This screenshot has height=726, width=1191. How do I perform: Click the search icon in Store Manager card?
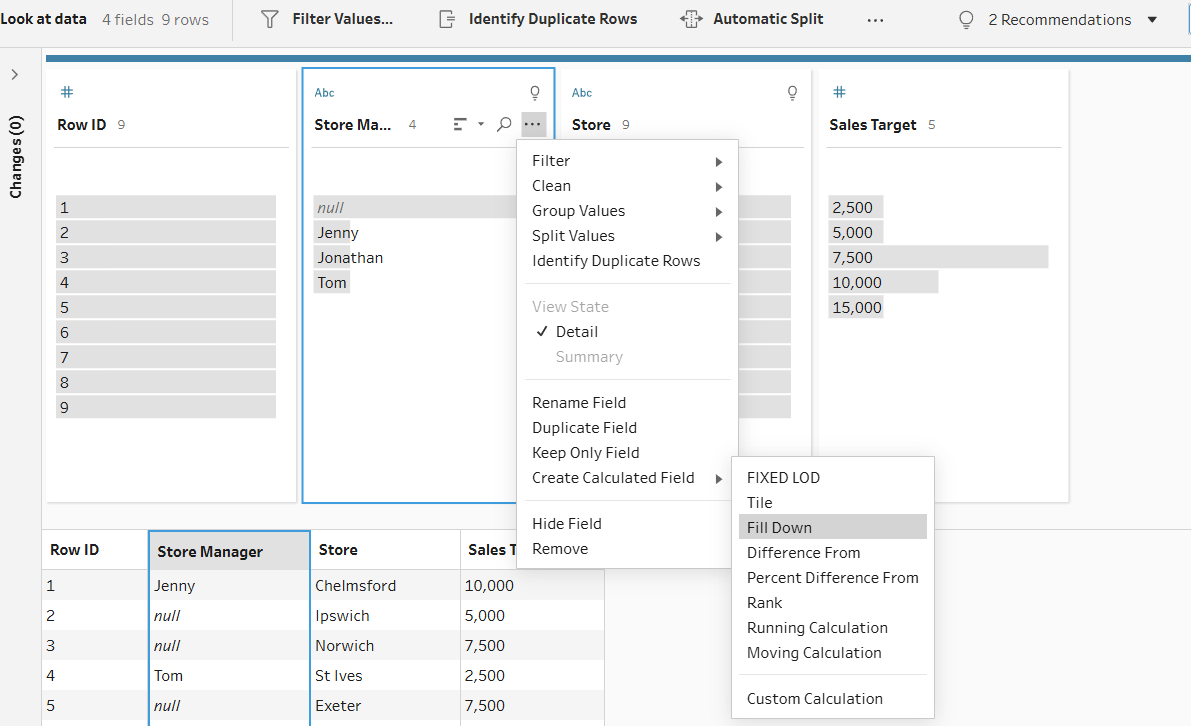pyautogui.click(x=505, y=125)
